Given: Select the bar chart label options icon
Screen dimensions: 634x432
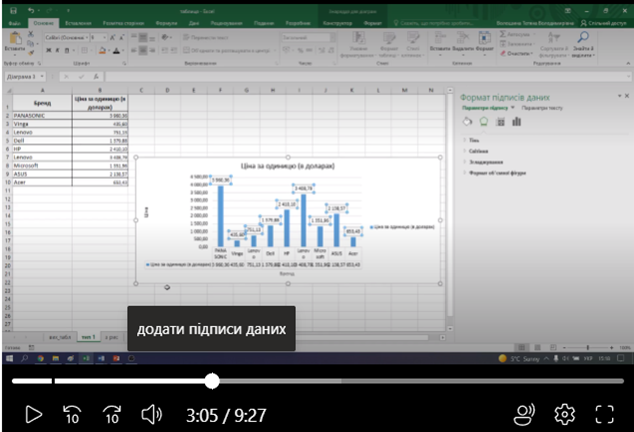Looking at the screenshot, I should [516, 121].
